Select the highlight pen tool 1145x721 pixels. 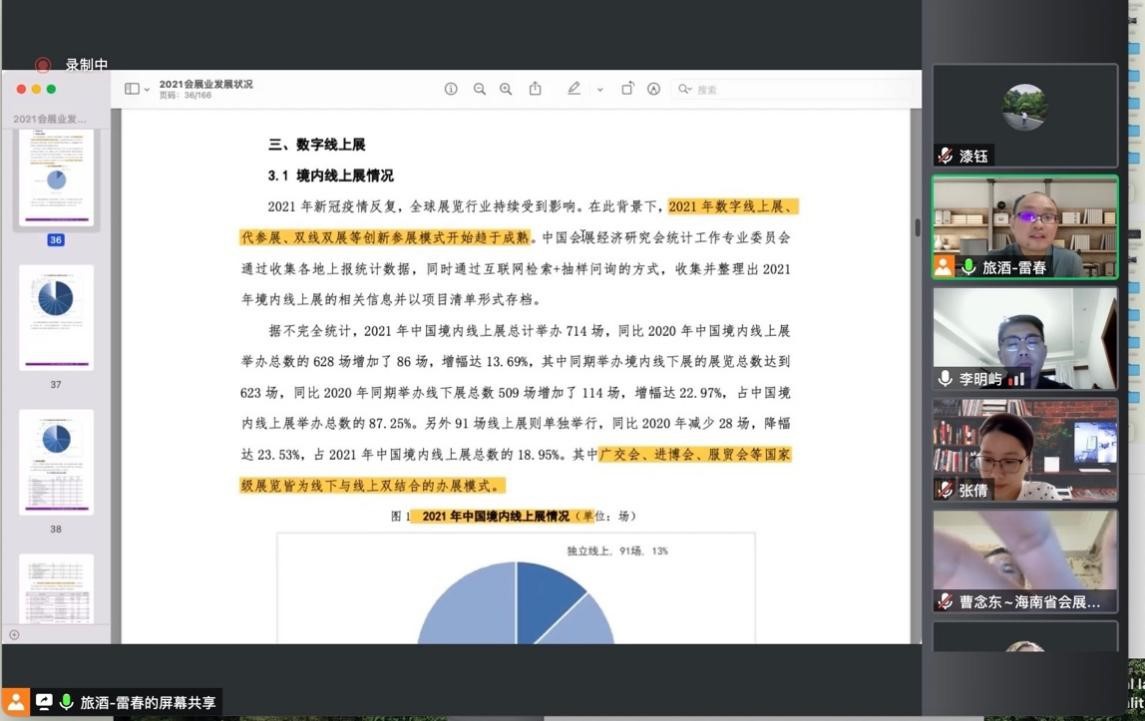(574, 89)
